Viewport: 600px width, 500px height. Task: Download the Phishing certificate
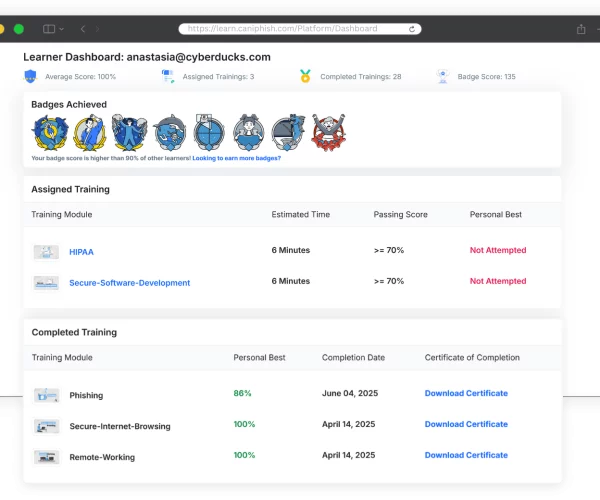click(466, 394)
